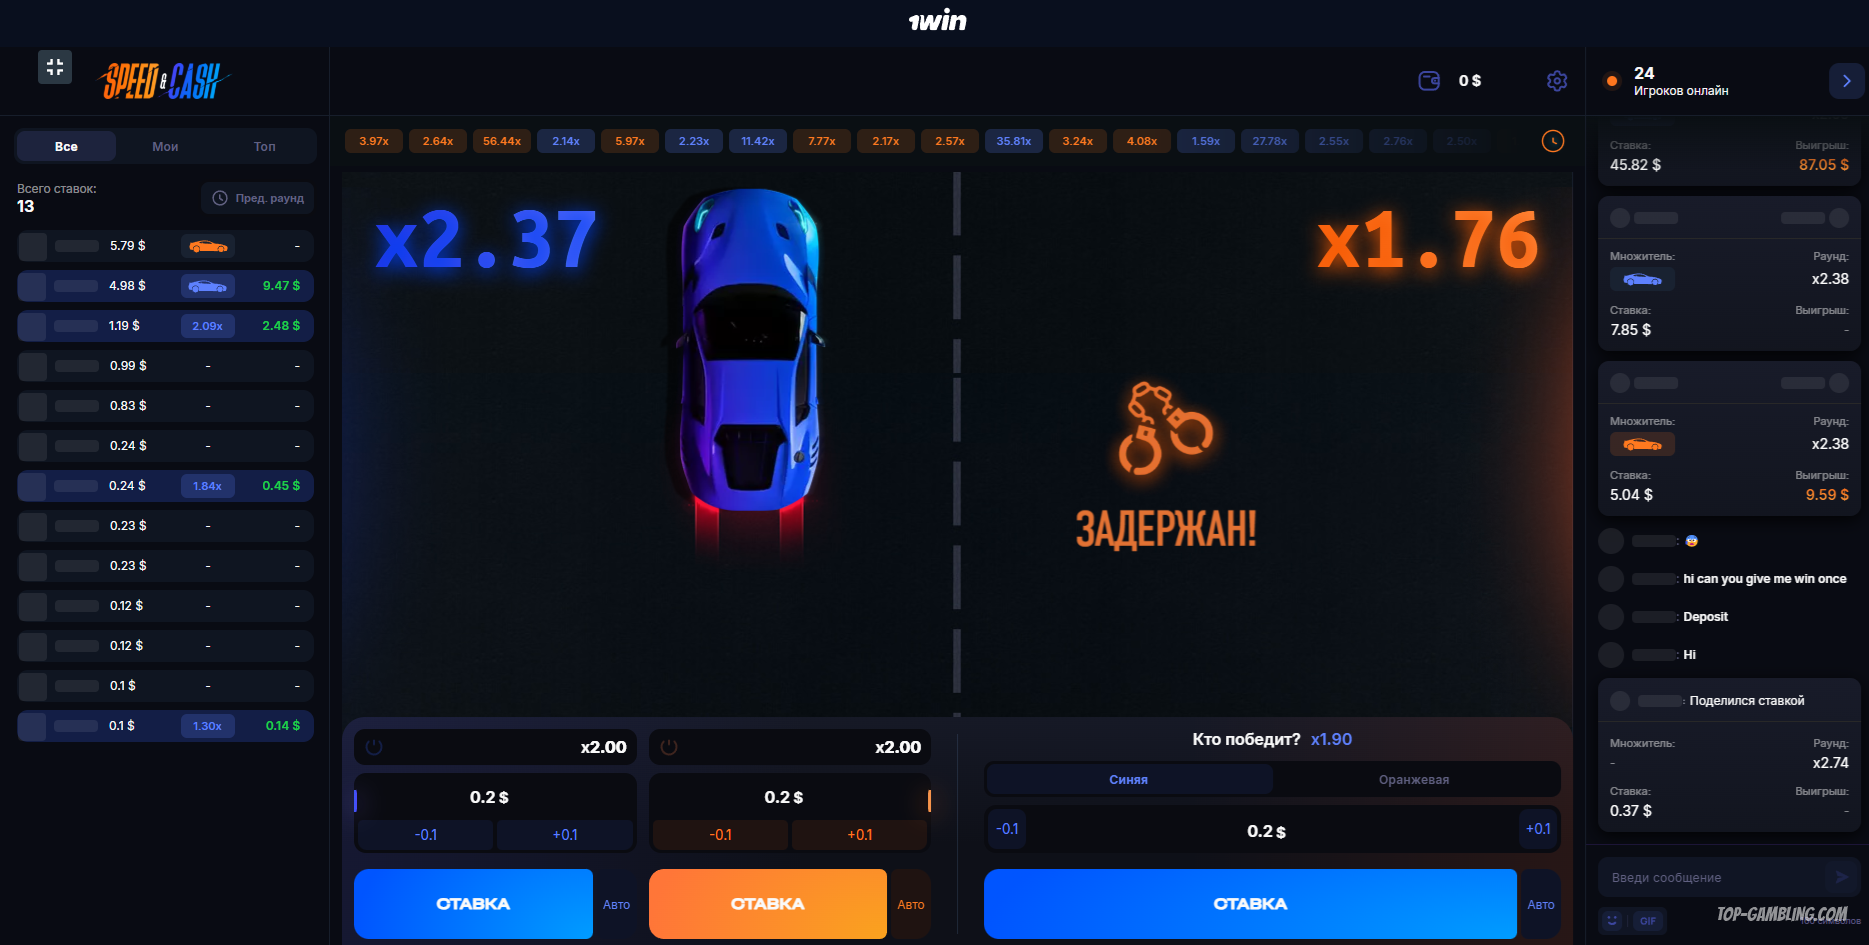Open Авто options for blue bet
The height and width of the screenshot is (945, 1869).
click(616, 904)
